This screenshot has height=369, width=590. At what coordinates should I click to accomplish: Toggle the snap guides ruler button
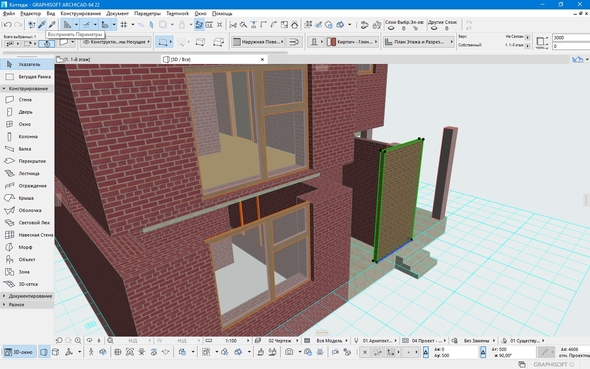click(67, 25)
